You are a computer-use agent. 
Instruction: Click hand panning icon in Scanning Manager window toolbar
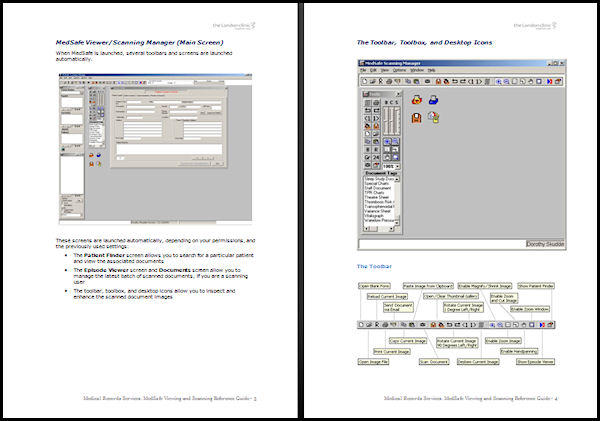click(530, 82)
